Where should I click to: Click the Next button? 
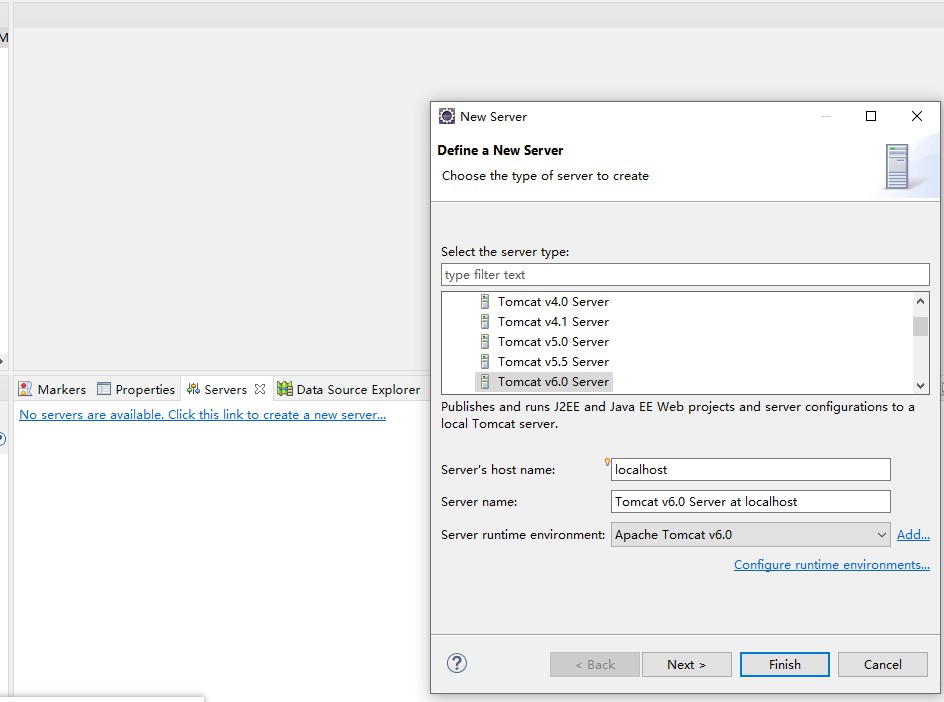pos(686,665)
